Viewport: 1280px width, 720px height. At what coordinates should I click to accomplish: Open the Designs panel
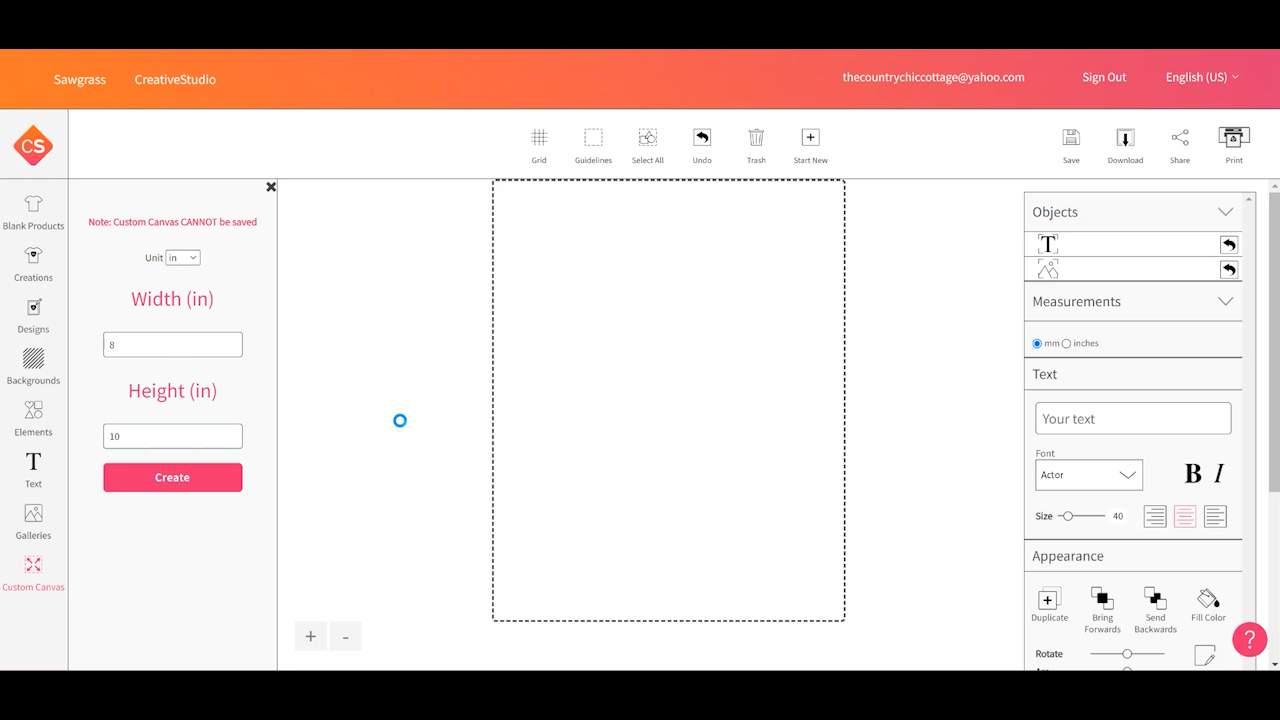(33, 316)
